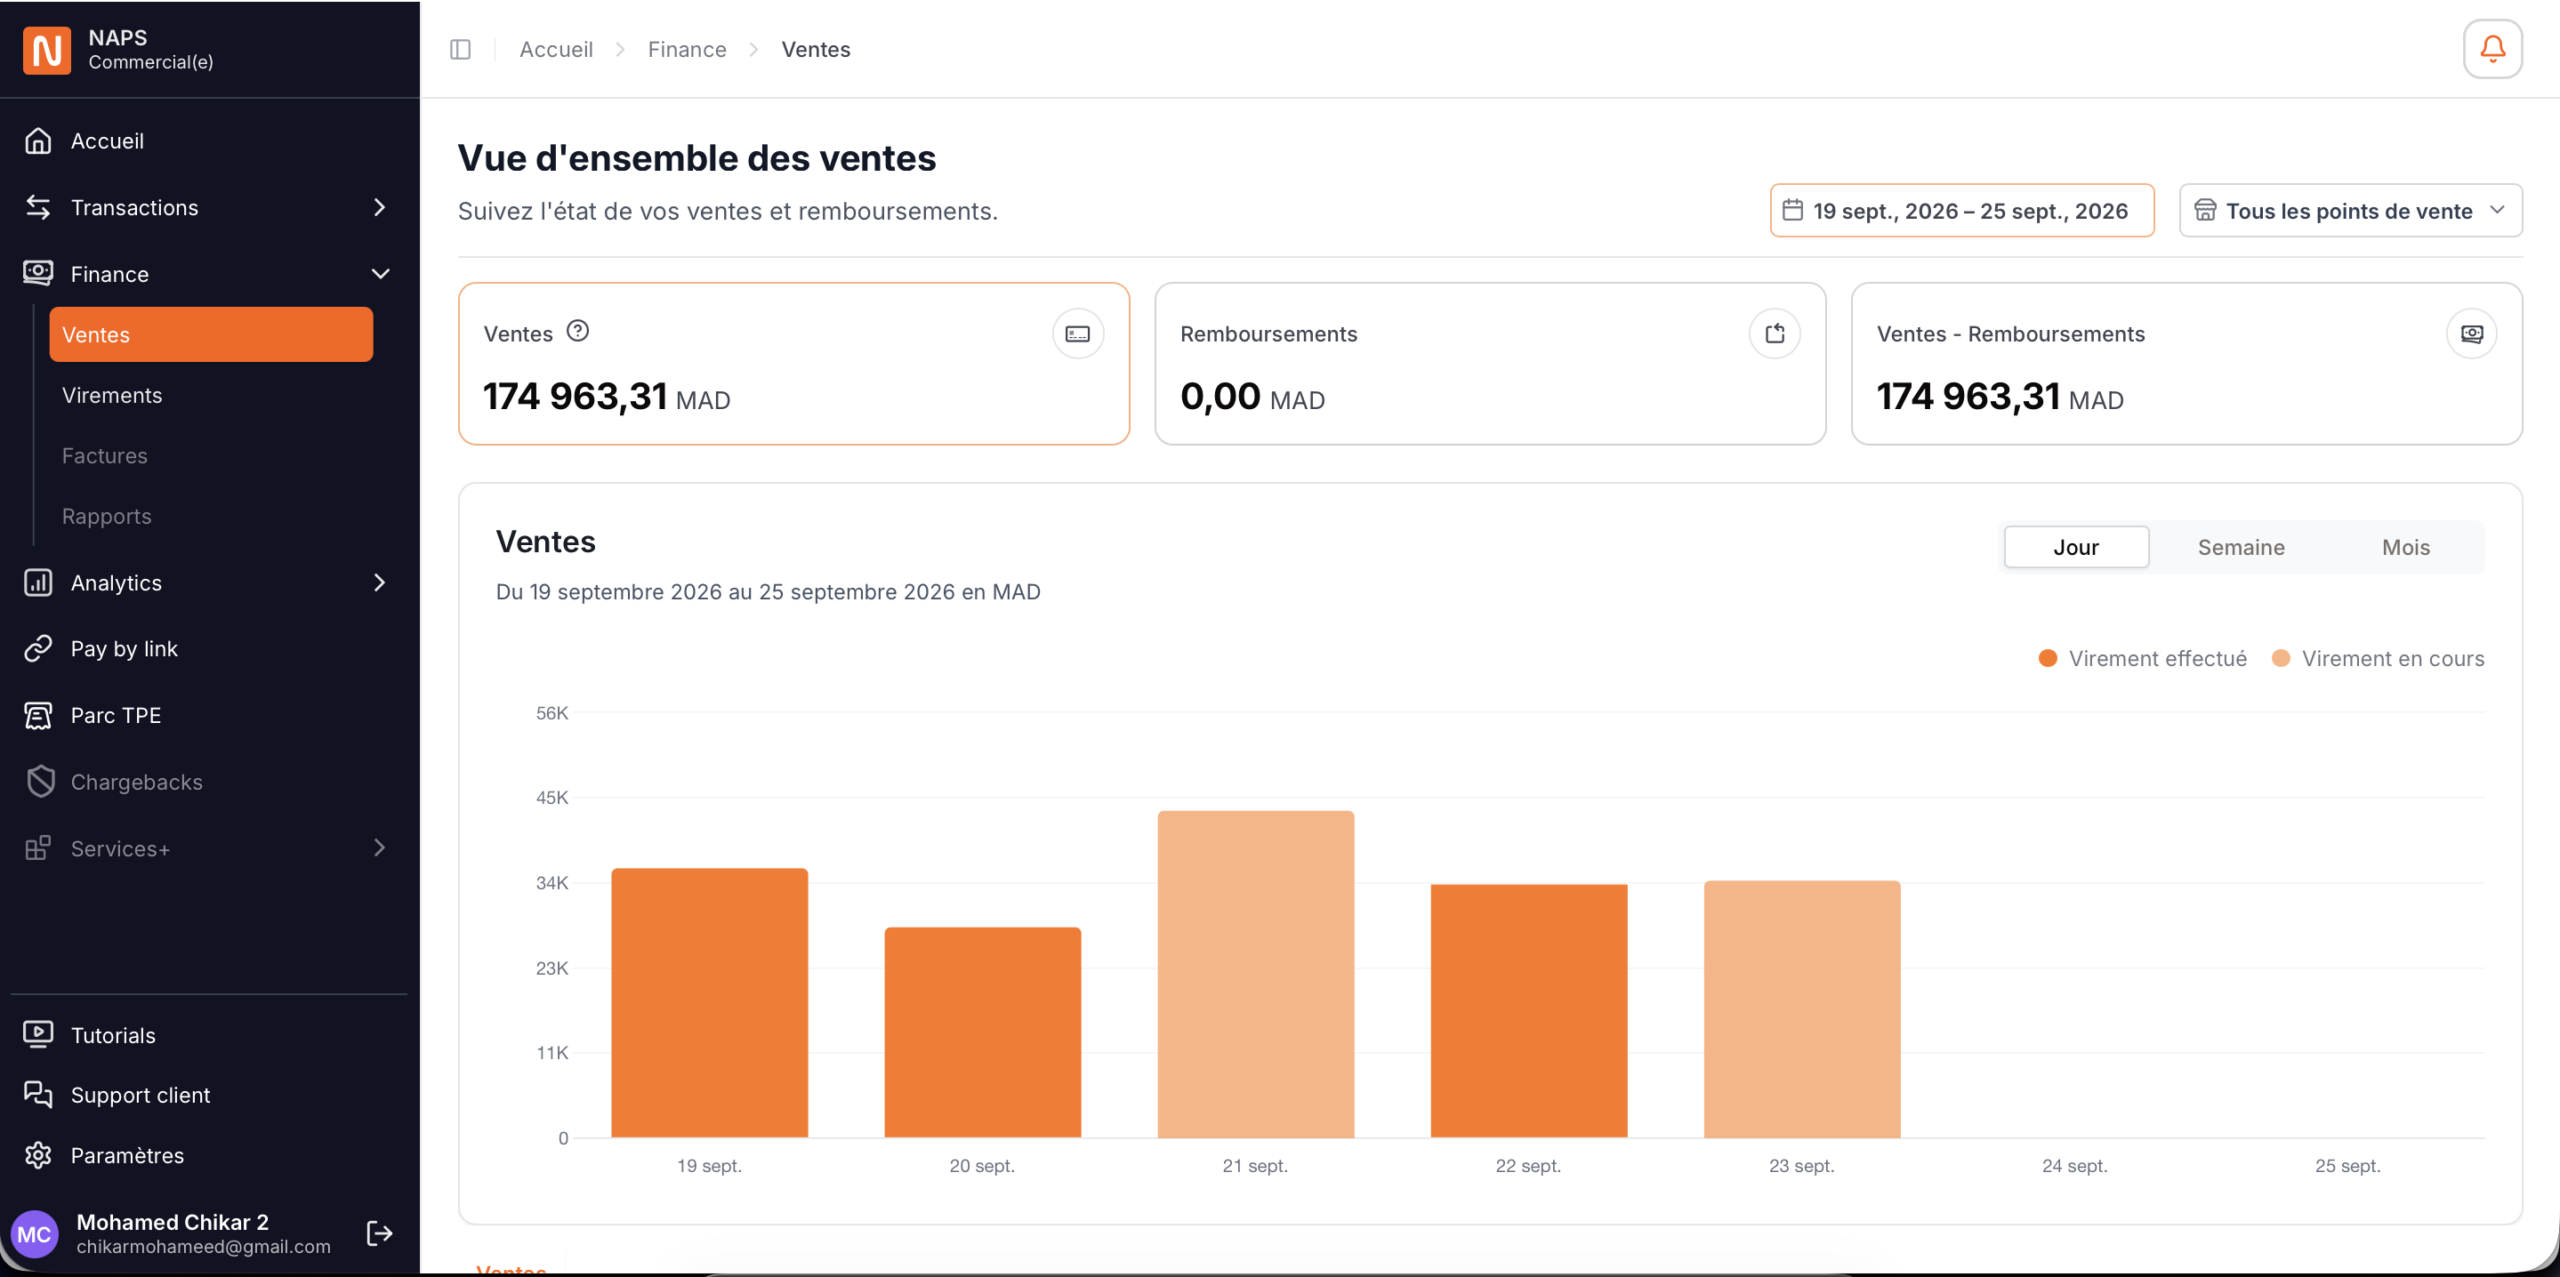Screen dimensions: 2560x1277
Task: Click the MC user avatar
Action: point(35,1234)
